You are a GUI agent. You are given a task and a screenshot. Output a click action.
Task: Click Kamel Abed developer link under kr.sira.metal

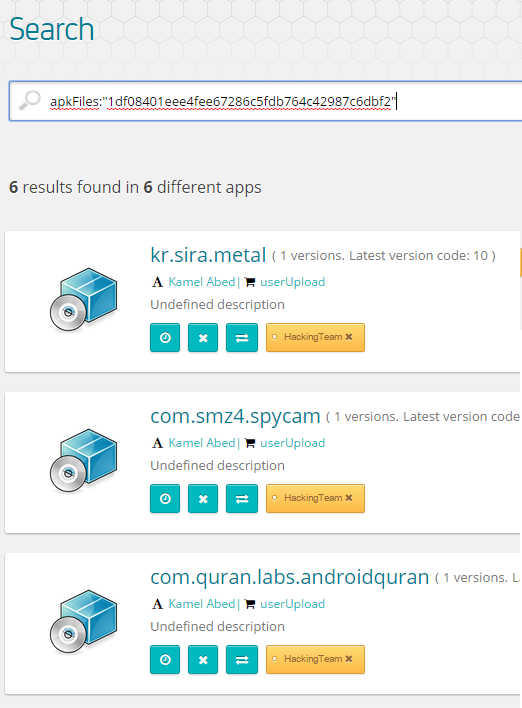pyautogui.click(x=201, y=282)
